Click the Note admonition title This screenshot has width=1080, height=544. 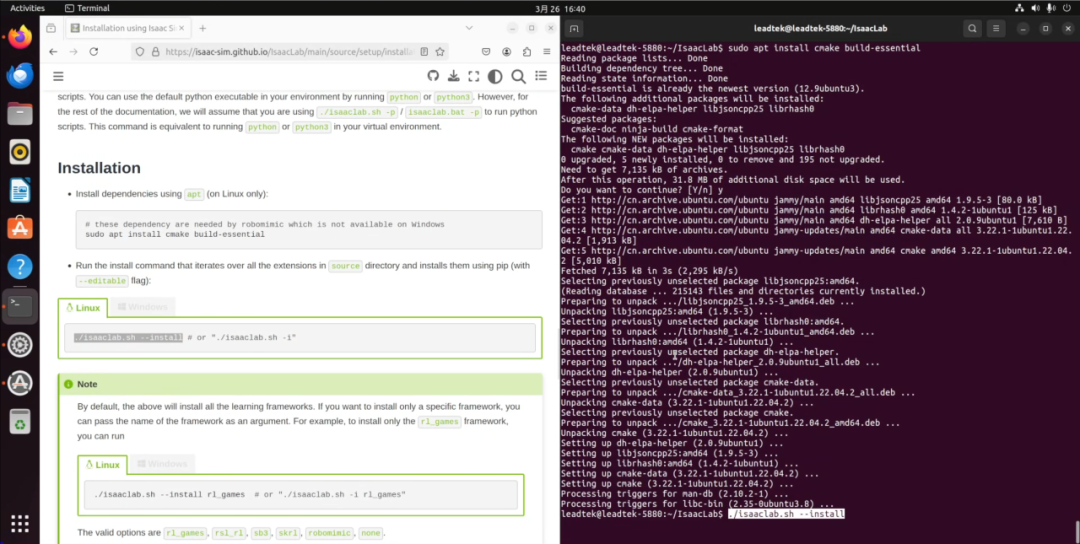87,384
